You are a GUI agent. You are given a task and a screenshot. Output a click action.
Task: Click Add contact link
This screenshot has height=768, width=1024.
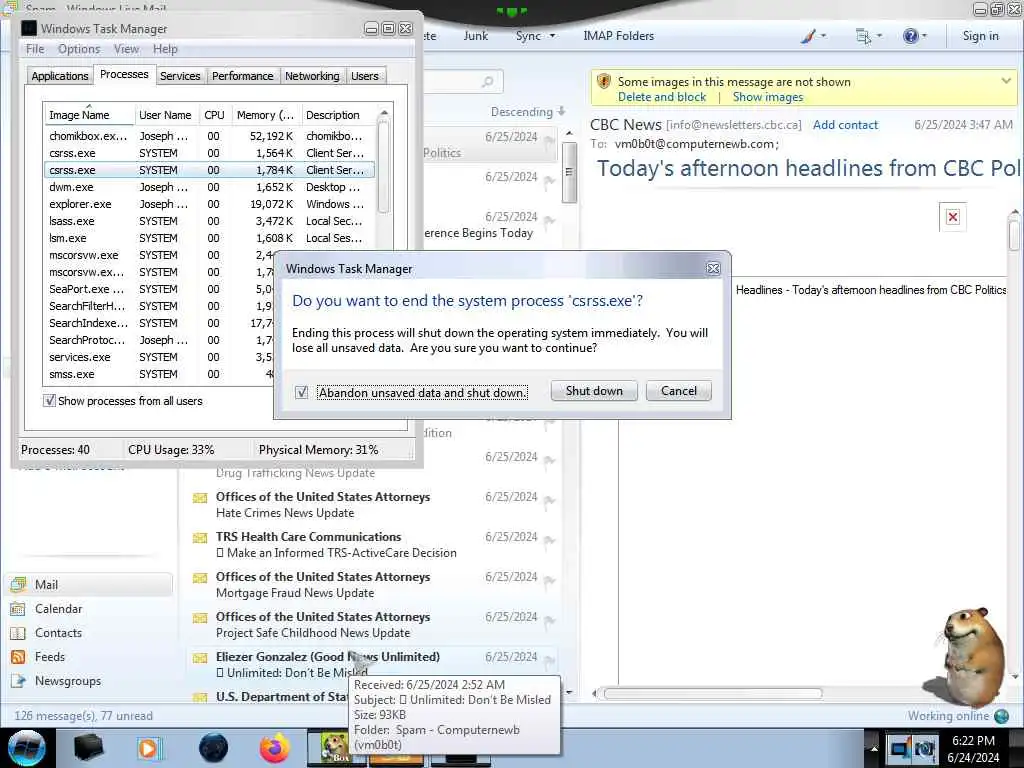click(845, 125)
